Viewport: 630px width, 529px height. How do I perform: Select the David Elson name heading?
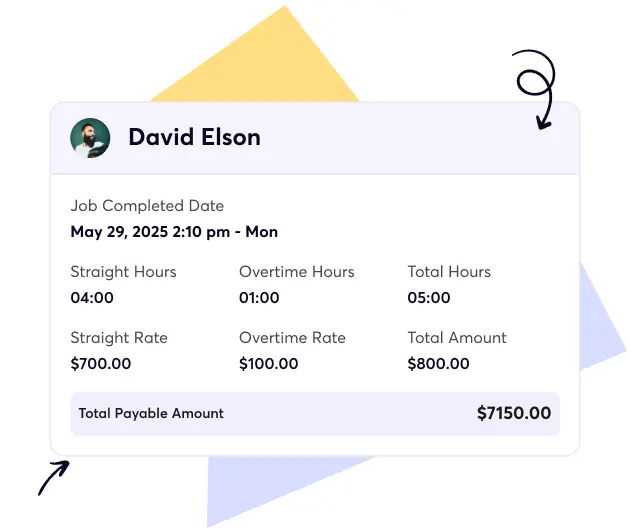tap(194, 138)
